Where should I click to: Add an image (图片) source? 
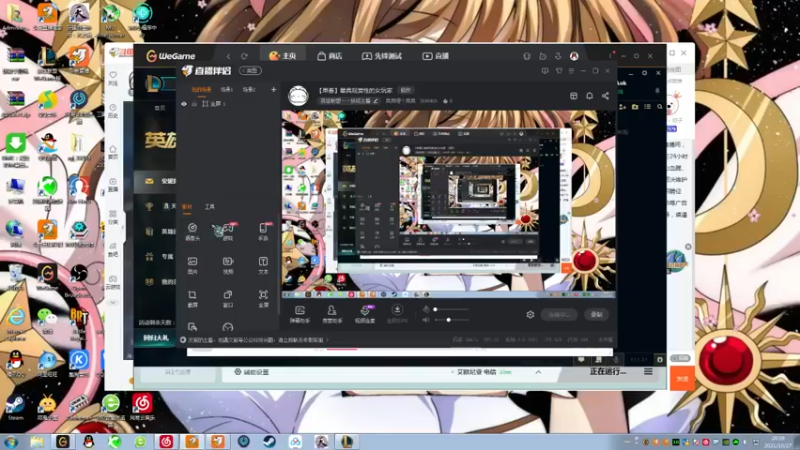pyautogui.click(x=192, y=265)
